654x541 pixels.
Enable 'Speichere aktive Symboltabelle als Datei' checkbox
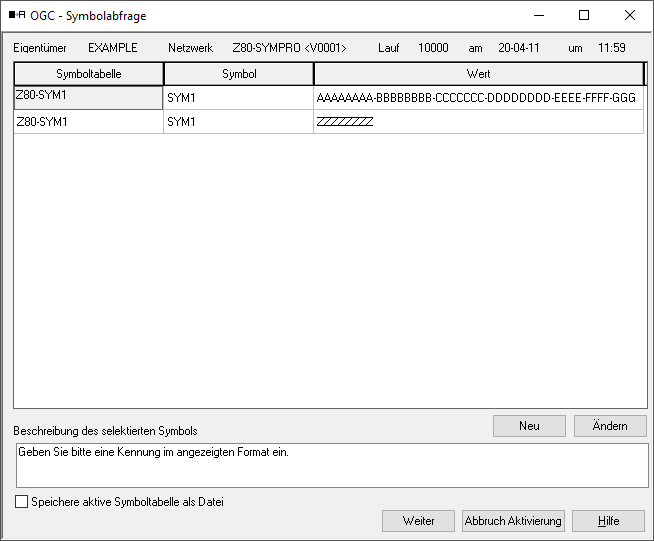pyautogui.click(x=22, y=502)
